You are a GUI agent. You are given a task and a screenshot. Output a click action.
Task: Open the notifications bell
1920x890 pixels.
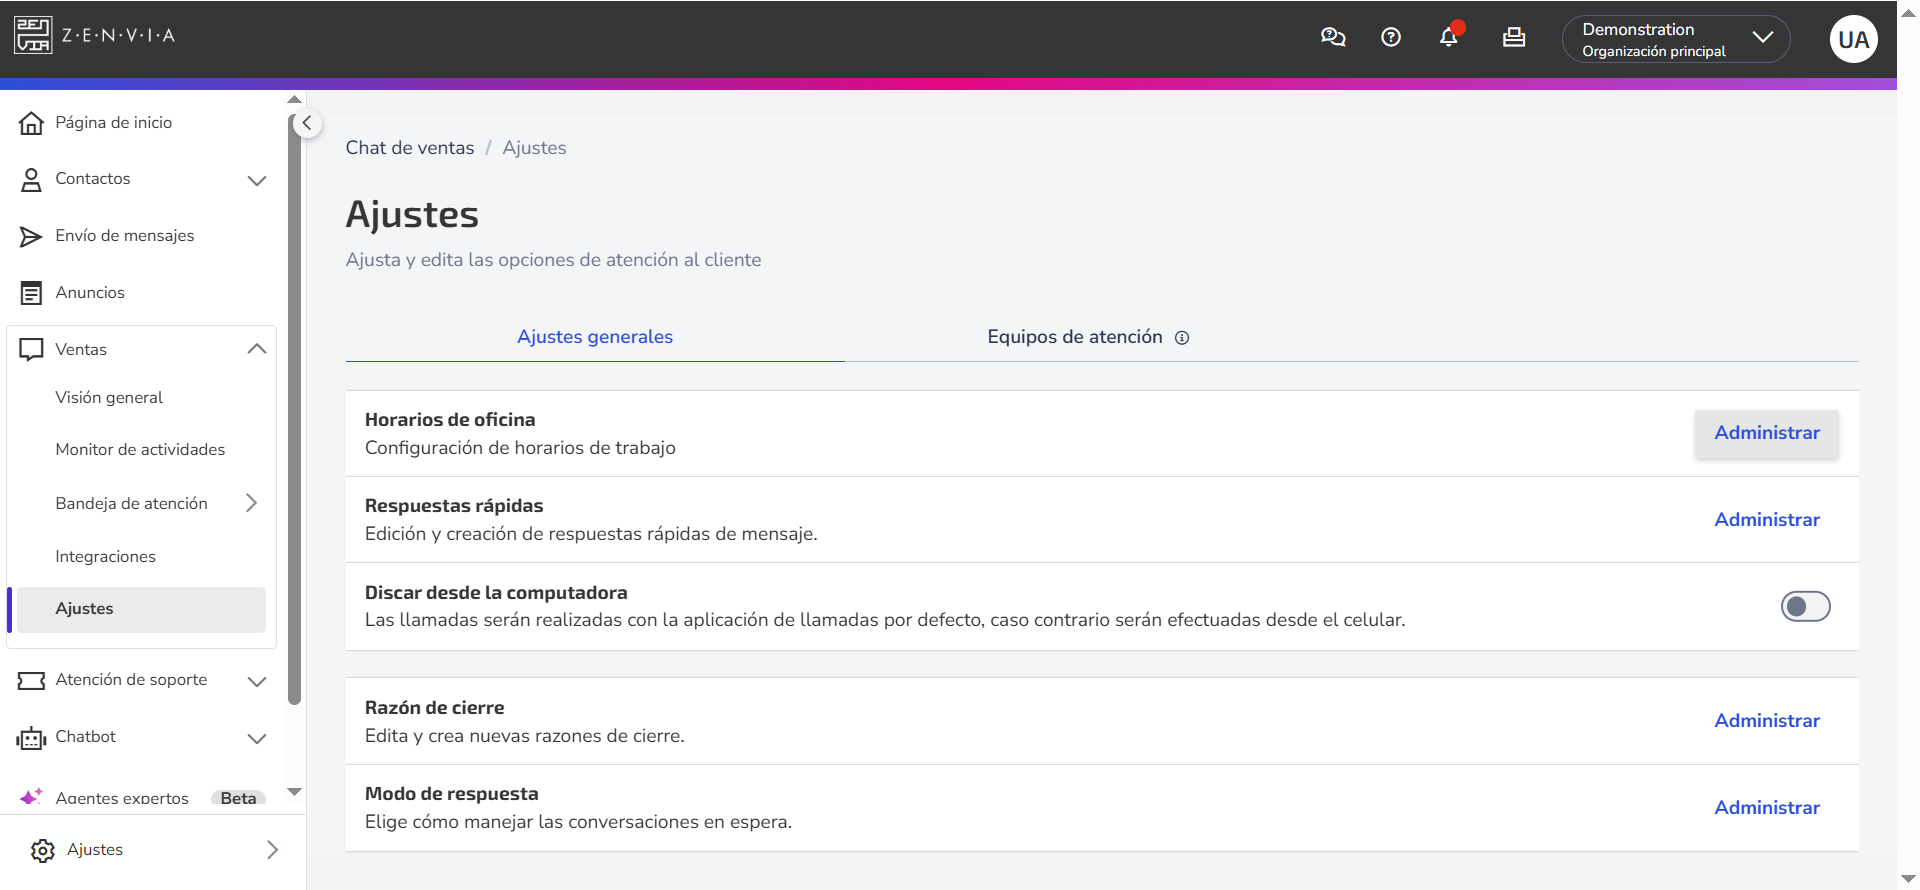coord(1449,37)
